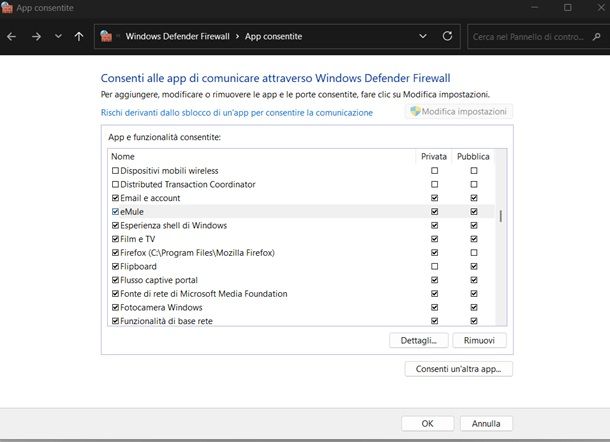Toggle eMule Pubblica checkbox
Image resolution: width=610 pixels, height=442 pixels.
(x=474, y=212)
